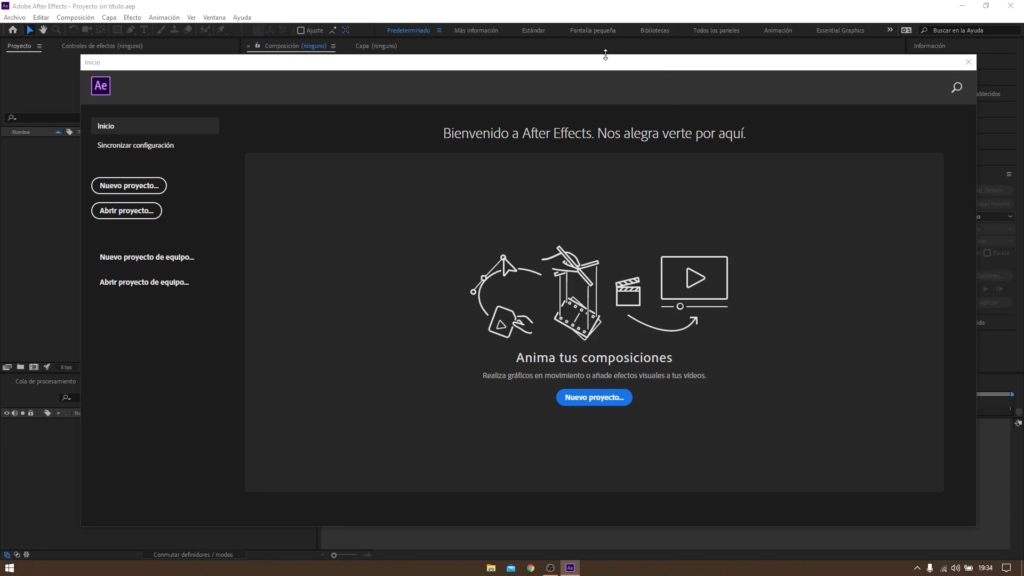Select the Zoom magnifier tool

point(57,30)
